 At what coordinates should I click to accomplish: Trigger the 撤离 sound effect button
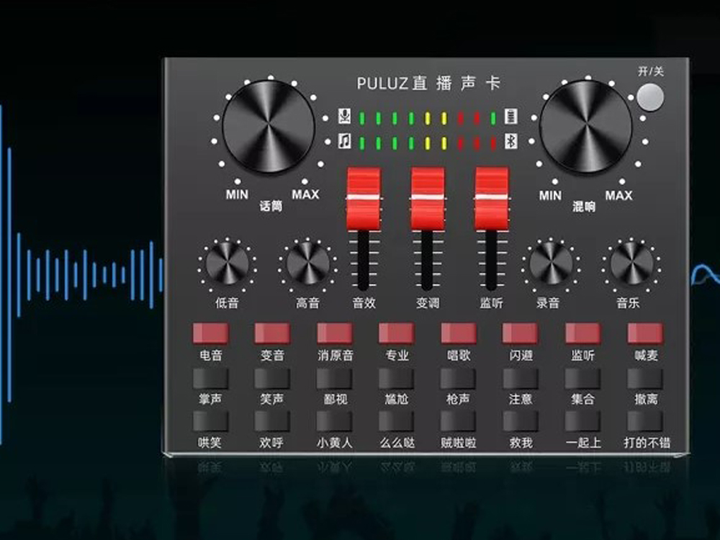pyautogui.click(x=646, y=378)
